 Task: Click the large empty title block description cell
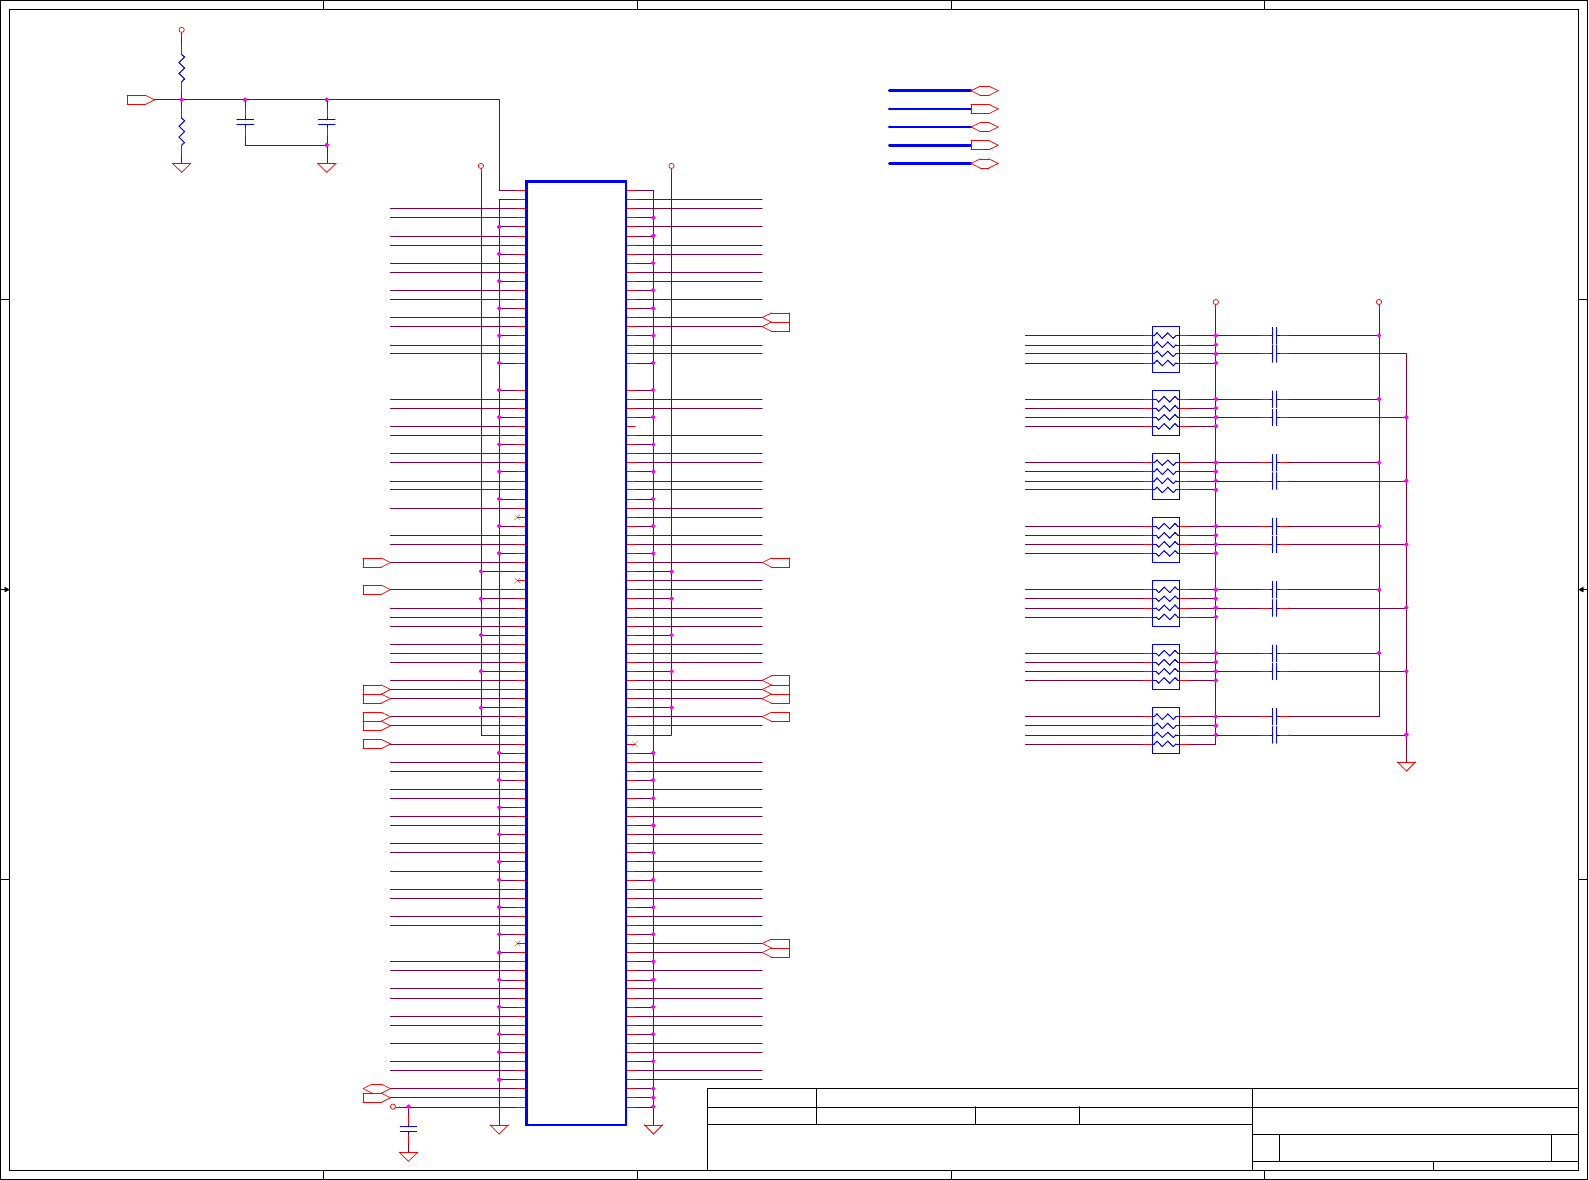click(980, 1147)
